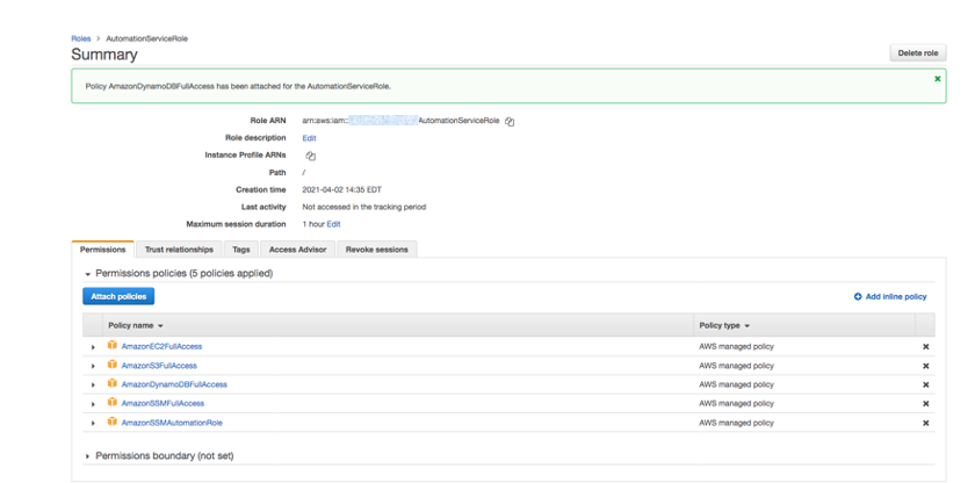
Task: Edit the Maximum session duration
Action: (x=334, y=224)
